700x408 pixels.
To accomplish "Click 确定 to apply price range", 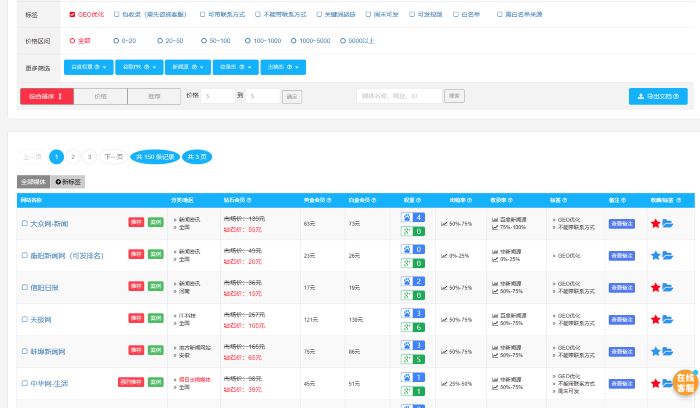I will tap(292, 96).
